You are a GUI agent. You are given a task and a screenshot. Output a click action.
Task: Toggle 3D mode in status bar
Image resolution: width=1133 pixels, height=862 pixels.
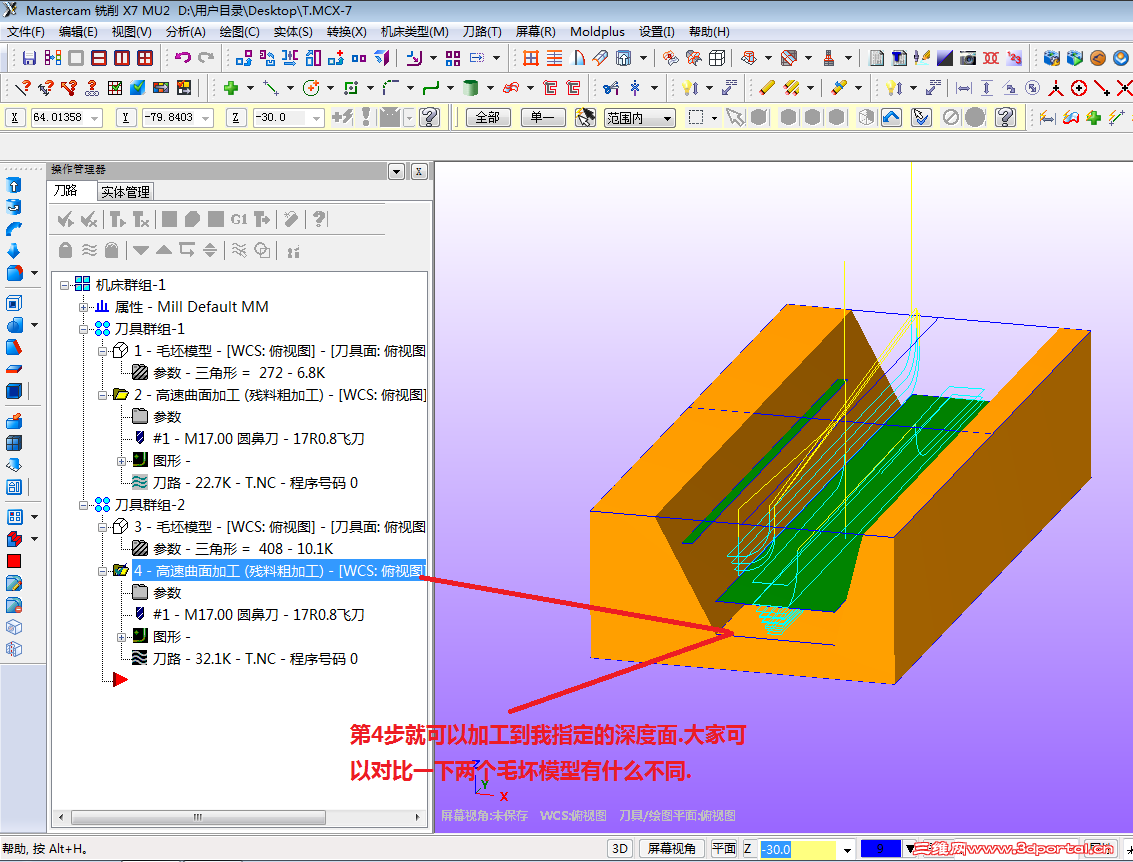tap(620, 848)
